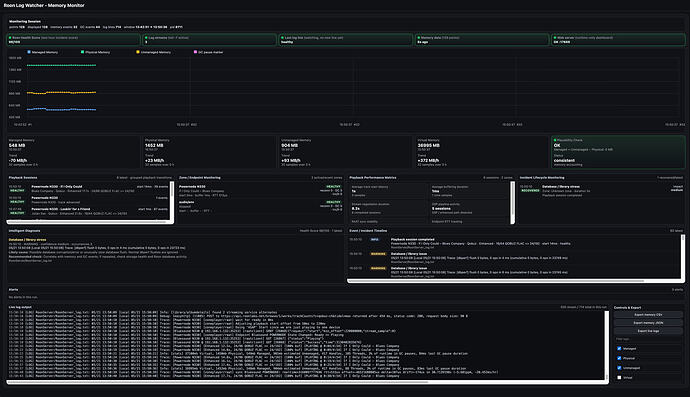The image size is (690, 397).
Task: Uncheck the Physical series checkbox
Action: point(619,358)
